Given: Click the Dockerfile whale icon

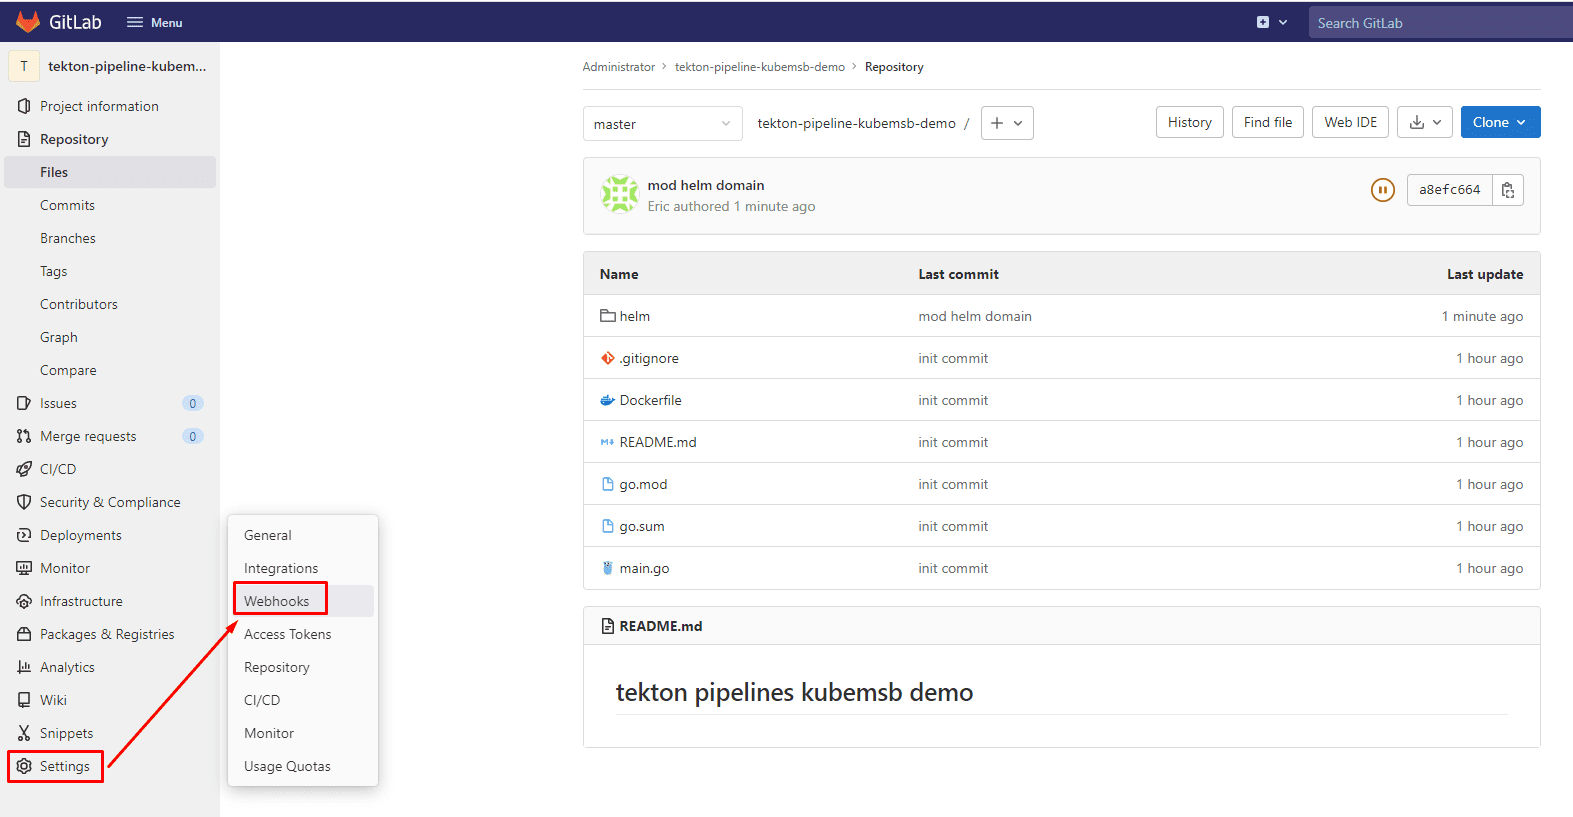Looking at the screenshot, I should [x=608, y=400].
